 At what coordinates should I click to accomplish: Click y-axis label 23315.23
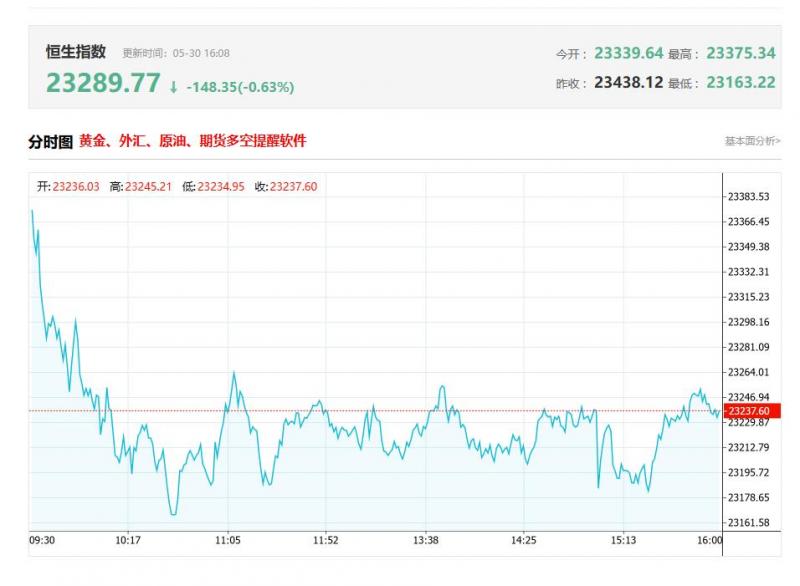coord(748,297)
